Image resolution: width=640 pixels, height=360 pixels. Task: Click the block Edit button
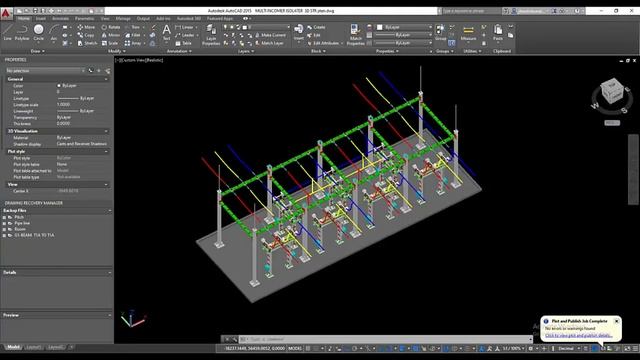[x=313, y=35]
